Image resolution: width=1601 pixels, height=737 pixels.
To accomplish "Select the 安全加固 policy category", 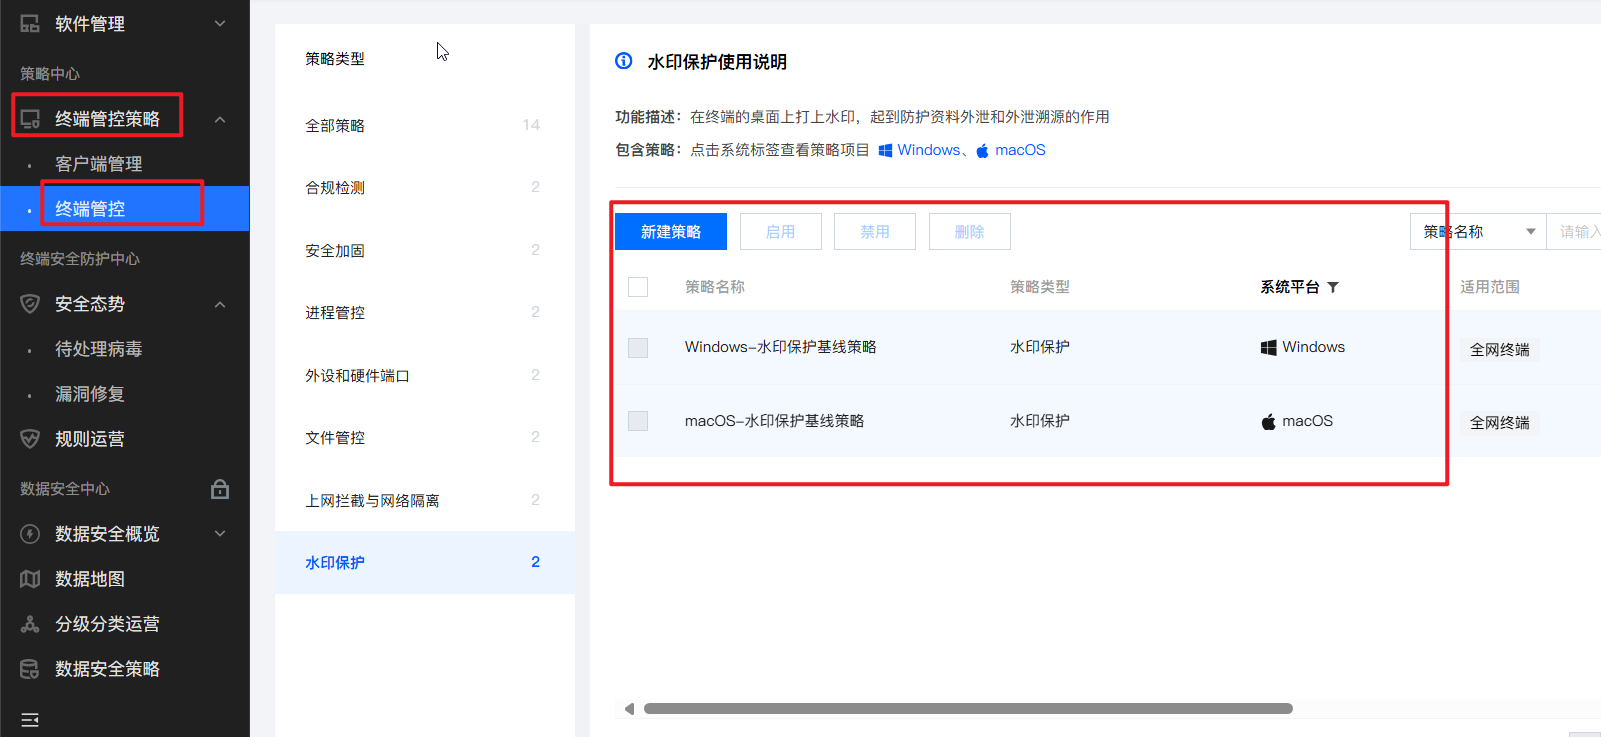I will tap(424, 250).
